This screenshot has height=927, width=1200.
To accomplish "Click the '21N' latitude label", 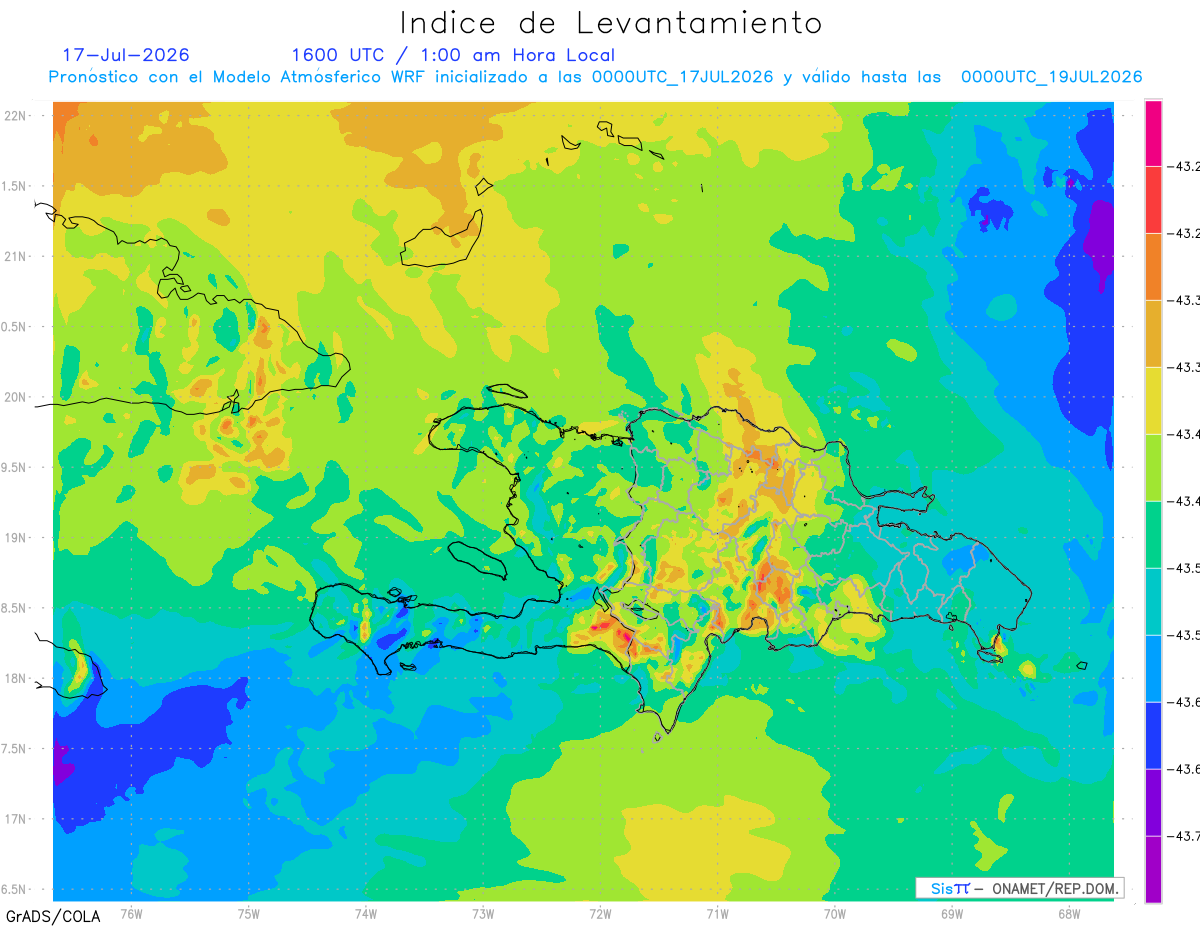I will point(17,257).
